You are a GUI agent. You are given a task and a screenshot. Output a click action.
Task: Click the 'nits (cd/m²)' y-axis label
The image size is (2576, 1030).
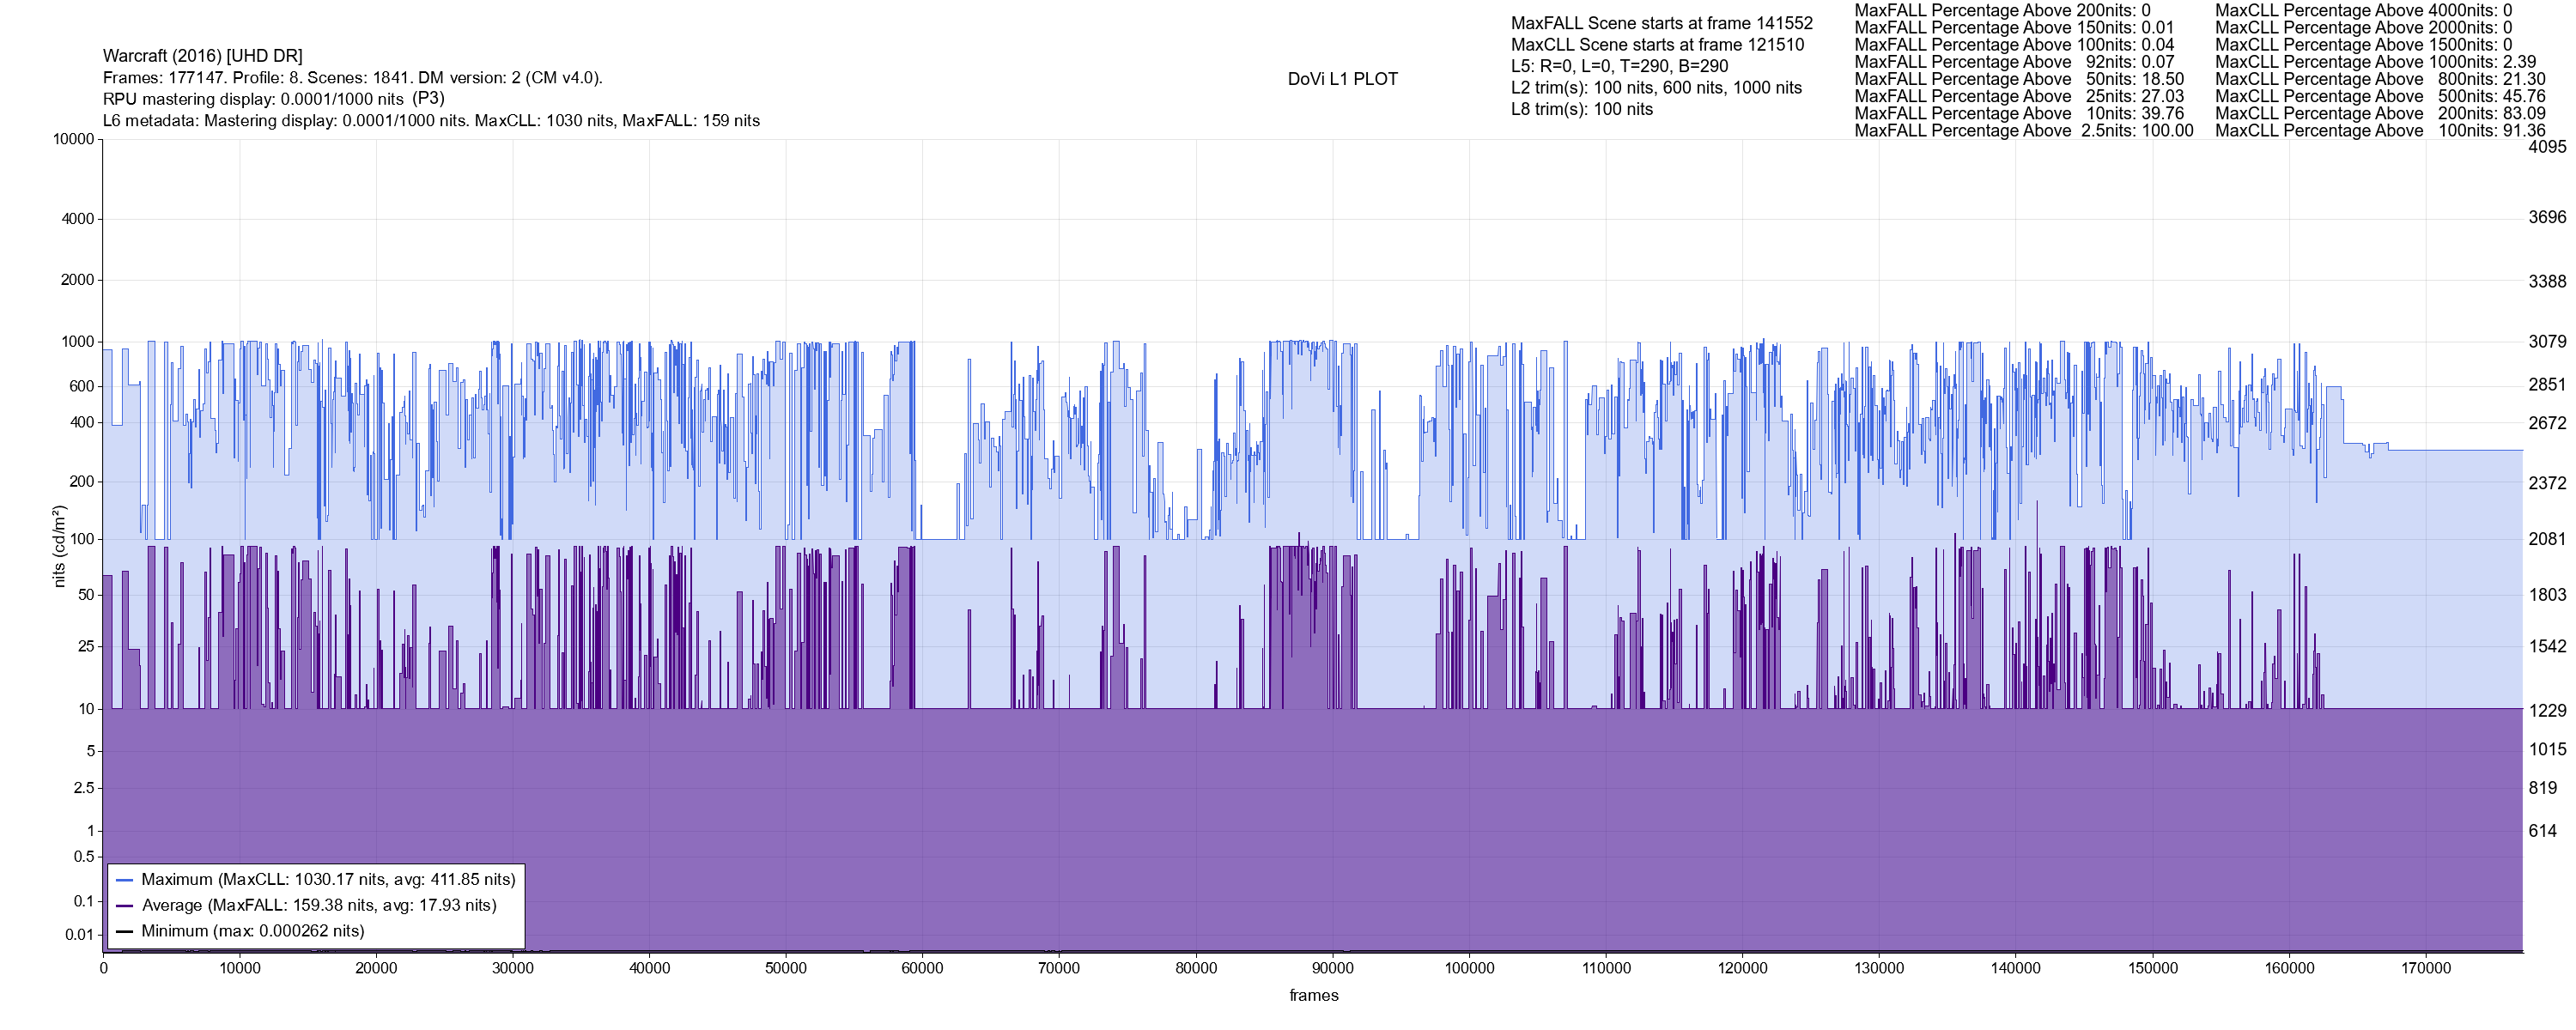pos(59,545)
